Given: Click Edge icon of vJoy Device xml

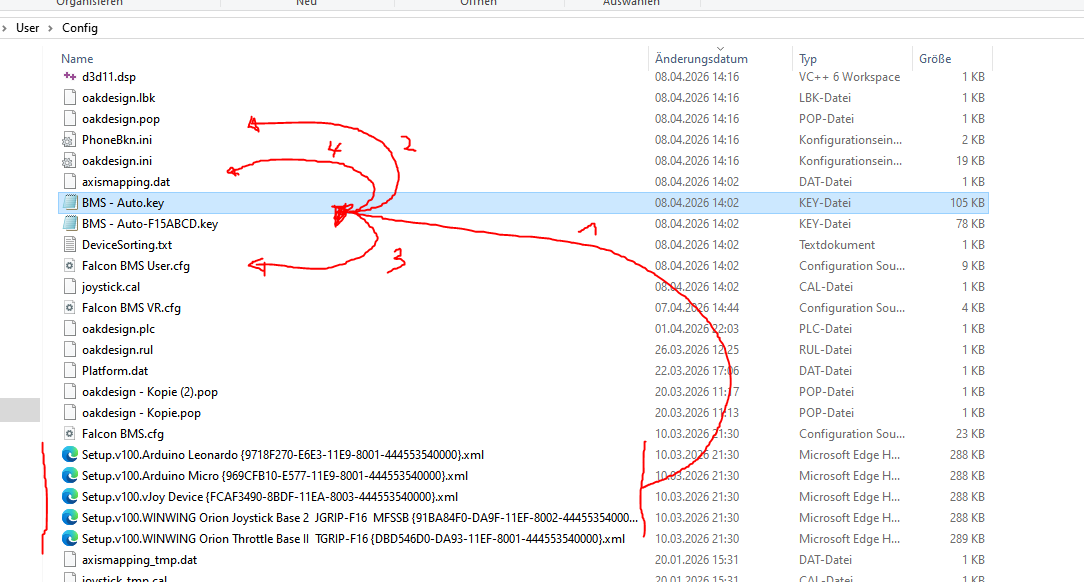Looking at the screenshot, I should [69, 496].
